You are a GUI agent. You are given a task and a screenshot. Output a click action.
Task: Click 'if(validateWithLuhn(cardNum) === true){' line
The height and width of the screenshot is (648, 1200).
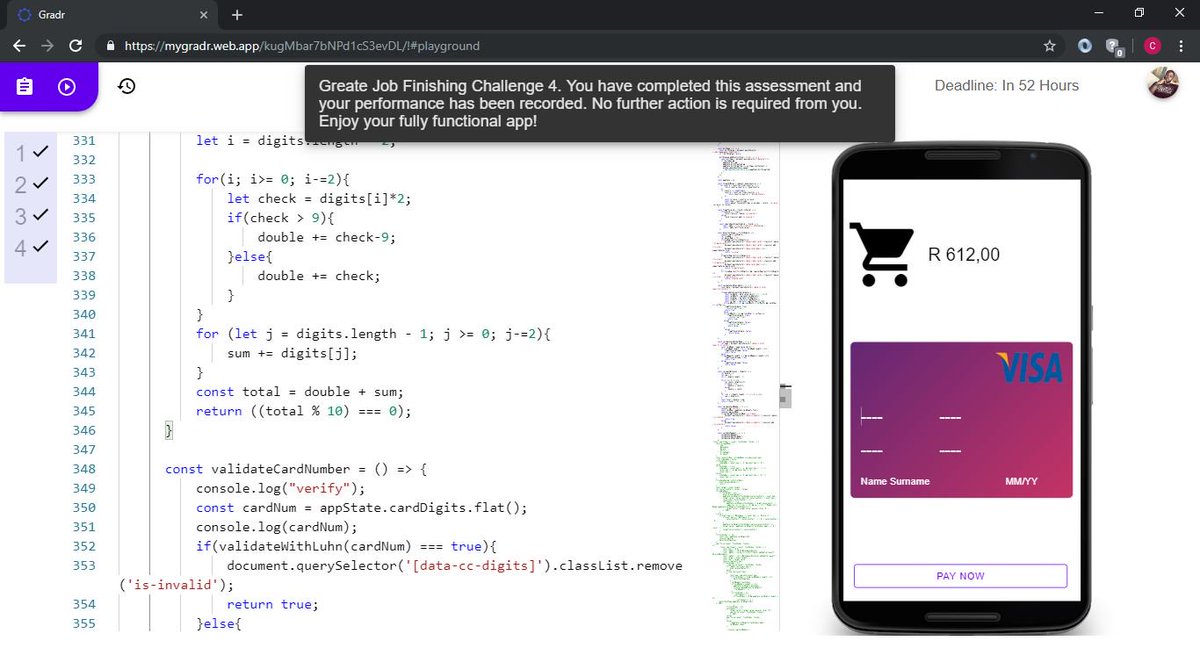[346, 546]
